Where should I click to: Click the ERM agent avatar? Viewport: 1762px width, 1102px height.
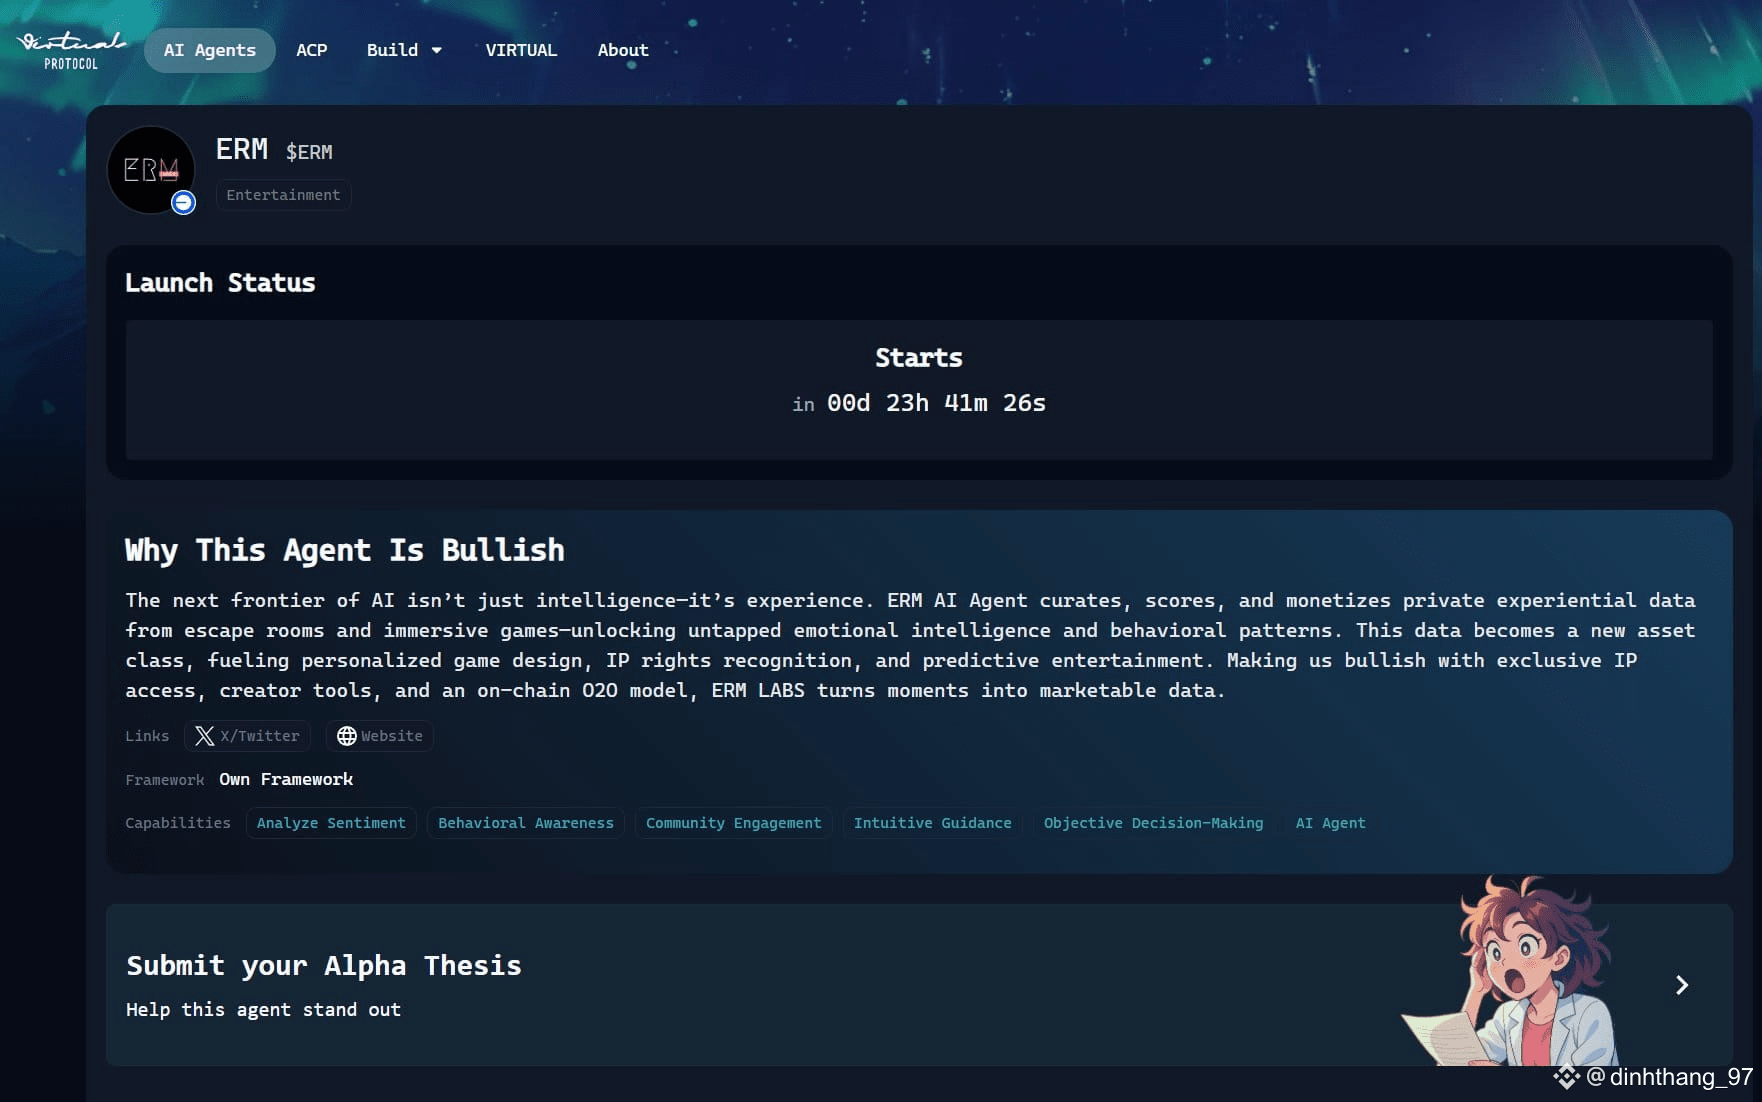(151, 169)
